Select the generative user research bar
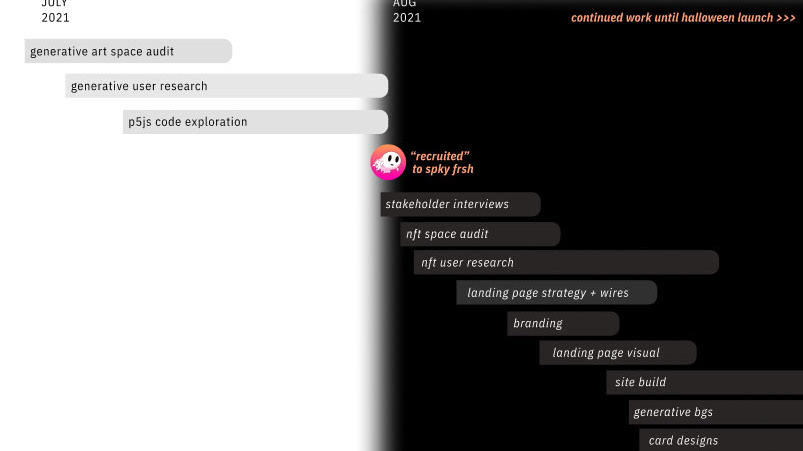Viewport: 803px width, 451px height. click(x=226, y=86)
